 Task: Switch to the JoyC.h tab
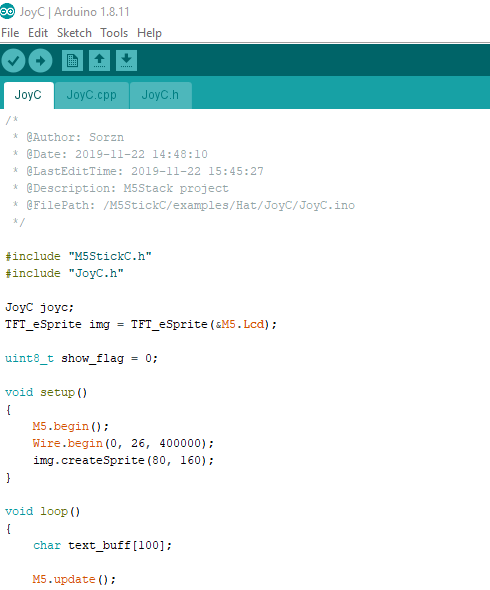point(160,95)
